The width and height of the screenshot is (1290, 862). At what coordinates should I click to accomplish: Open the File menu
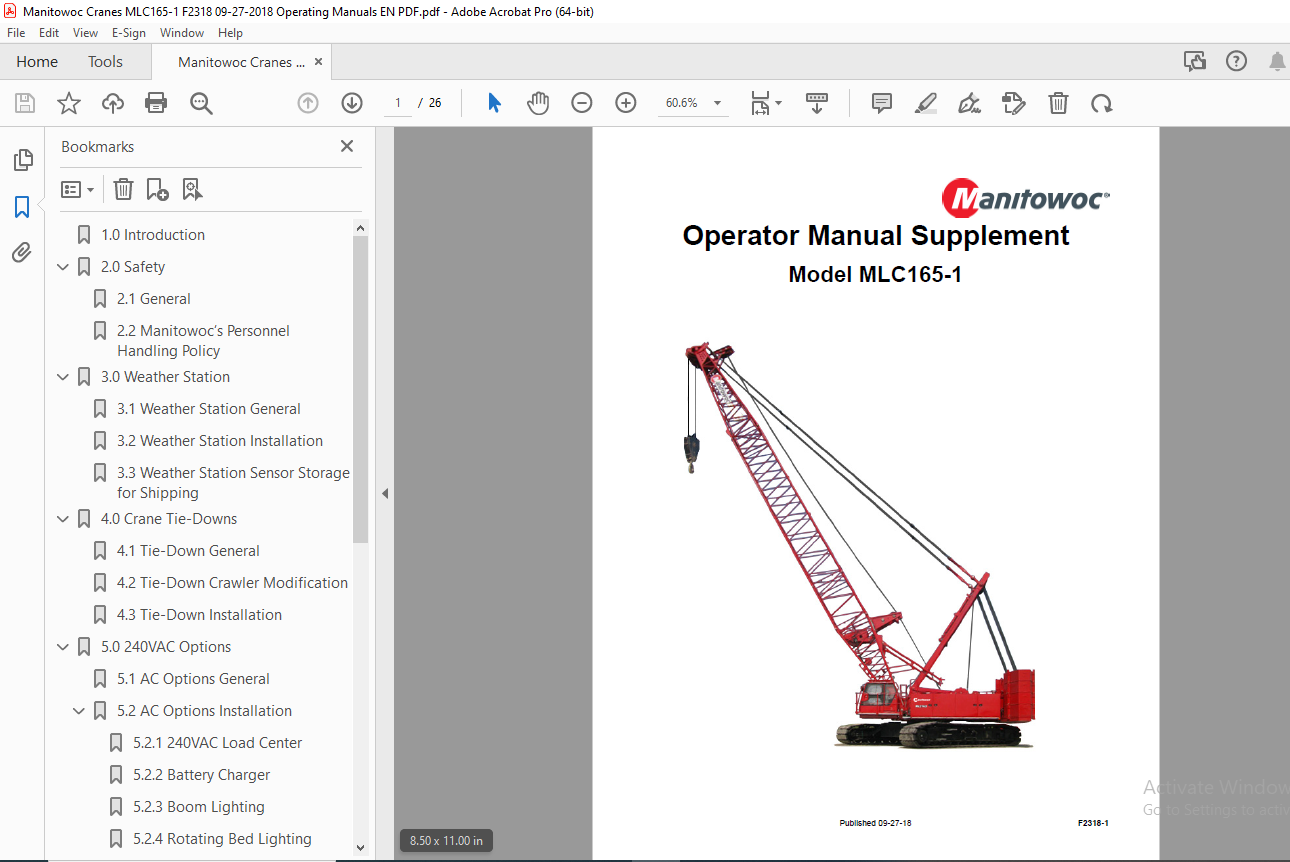(16, 32)
